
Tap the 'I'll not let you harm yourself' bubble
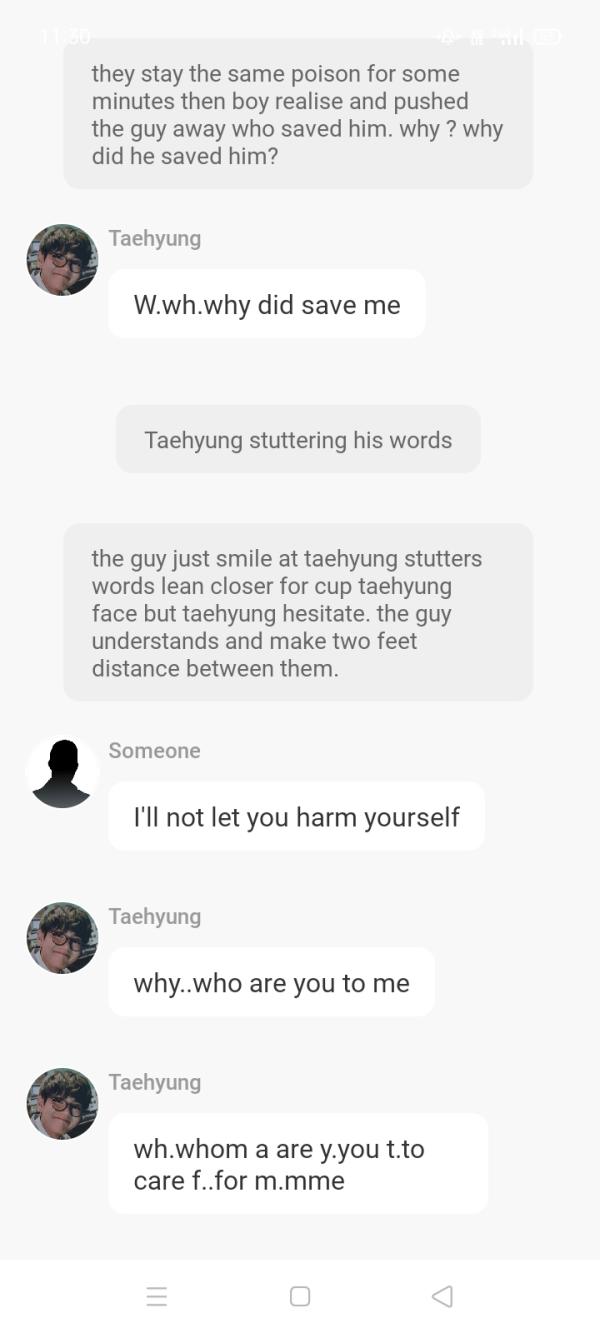pos(297,816)
